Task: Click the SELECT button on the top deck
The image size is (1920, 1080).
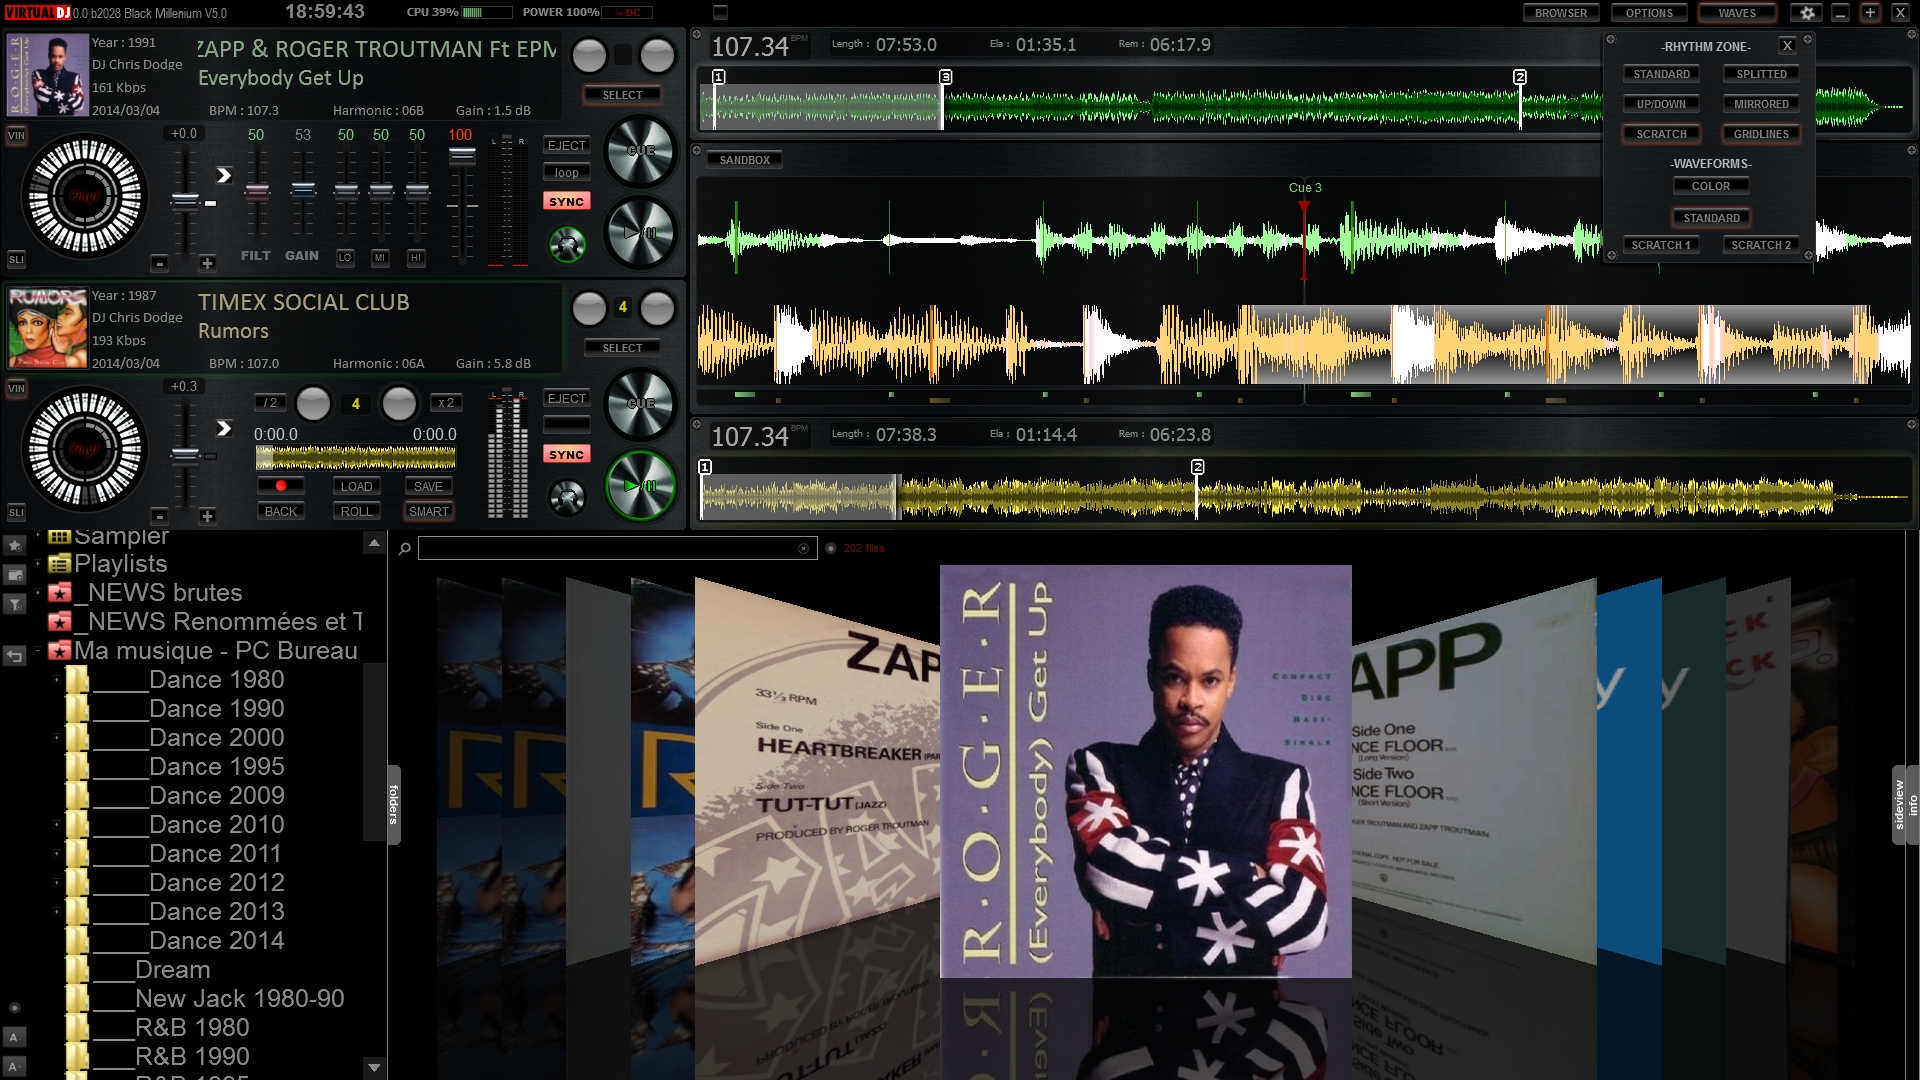Action: (x=622, y=95)
